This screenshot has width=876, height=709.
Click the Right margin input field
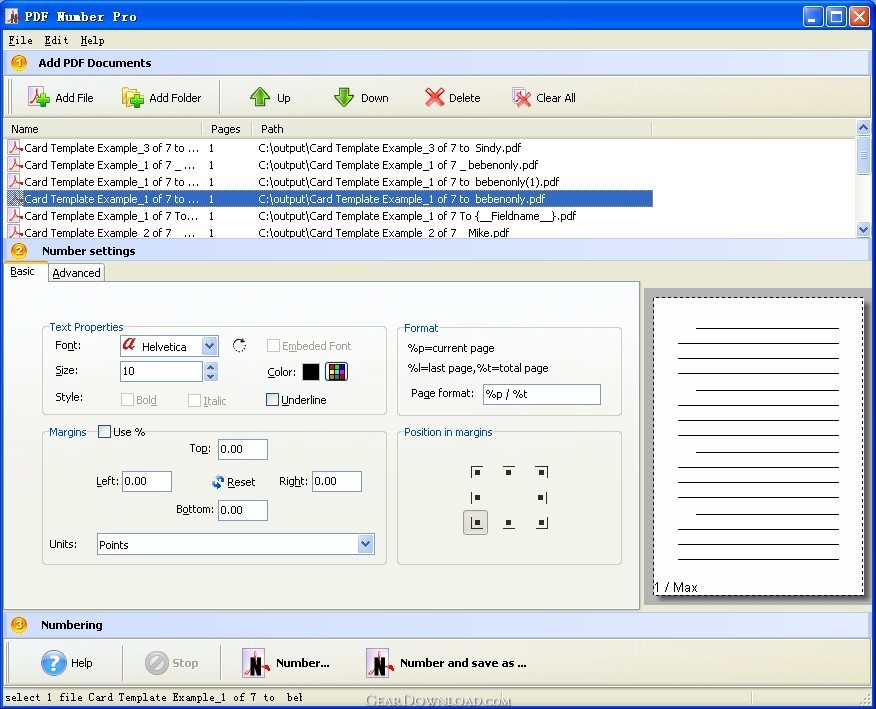click(337, 481)
